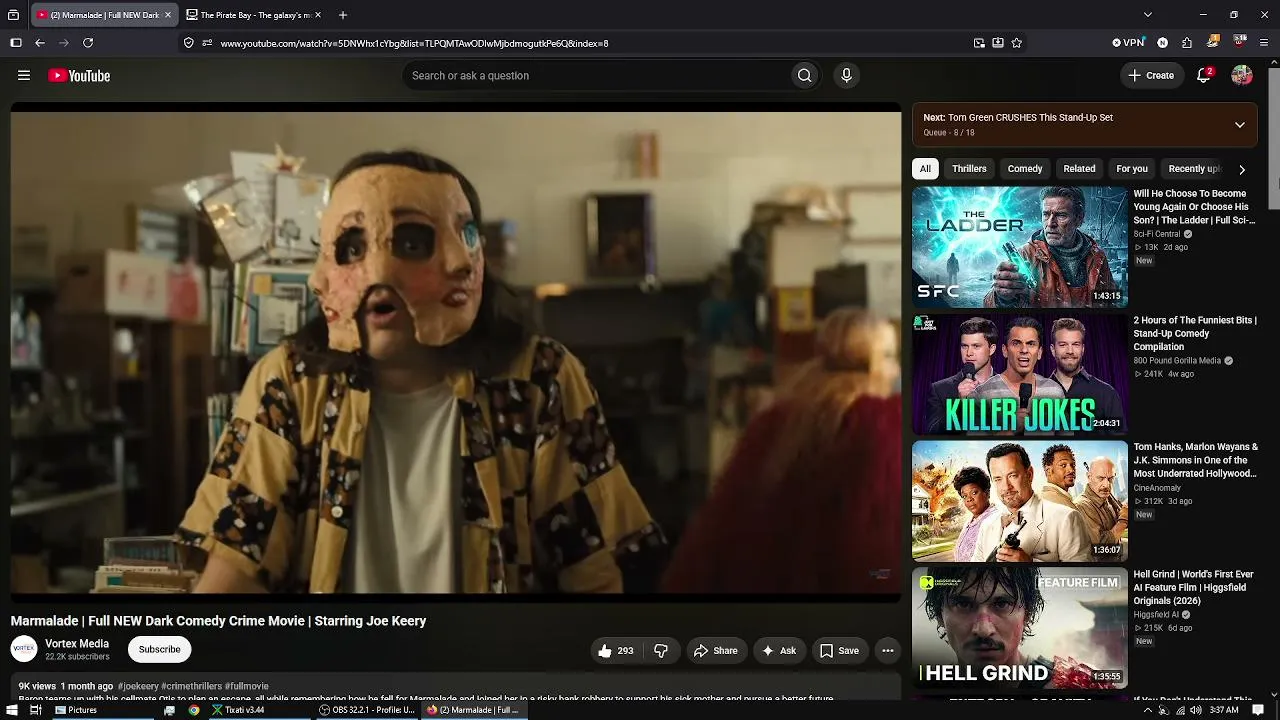The image size is (1280, 720).
Task: Open the browser main menu
Action: click(1264, 43)
